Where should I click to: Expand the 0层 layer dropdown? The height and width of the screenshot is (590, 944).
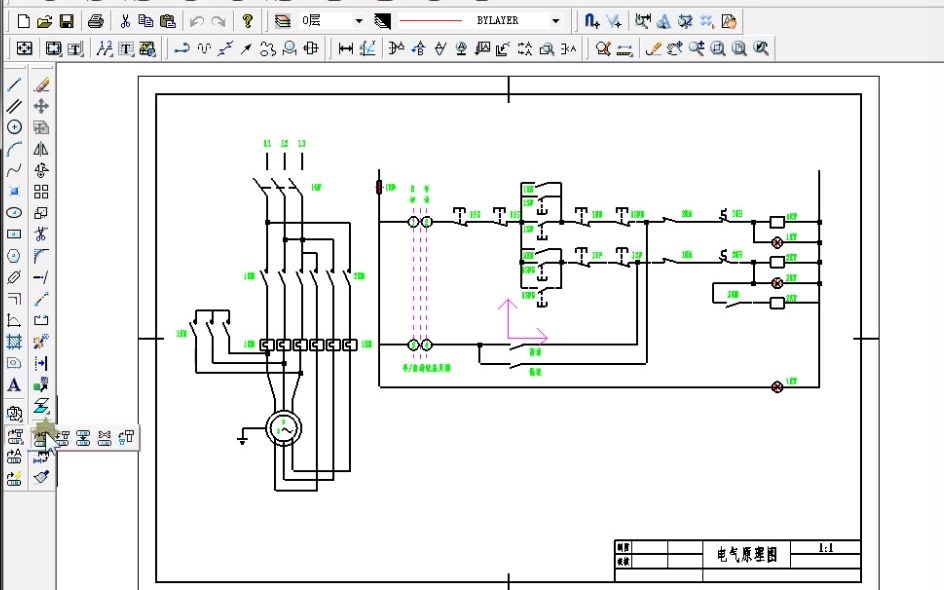point(359,21)
